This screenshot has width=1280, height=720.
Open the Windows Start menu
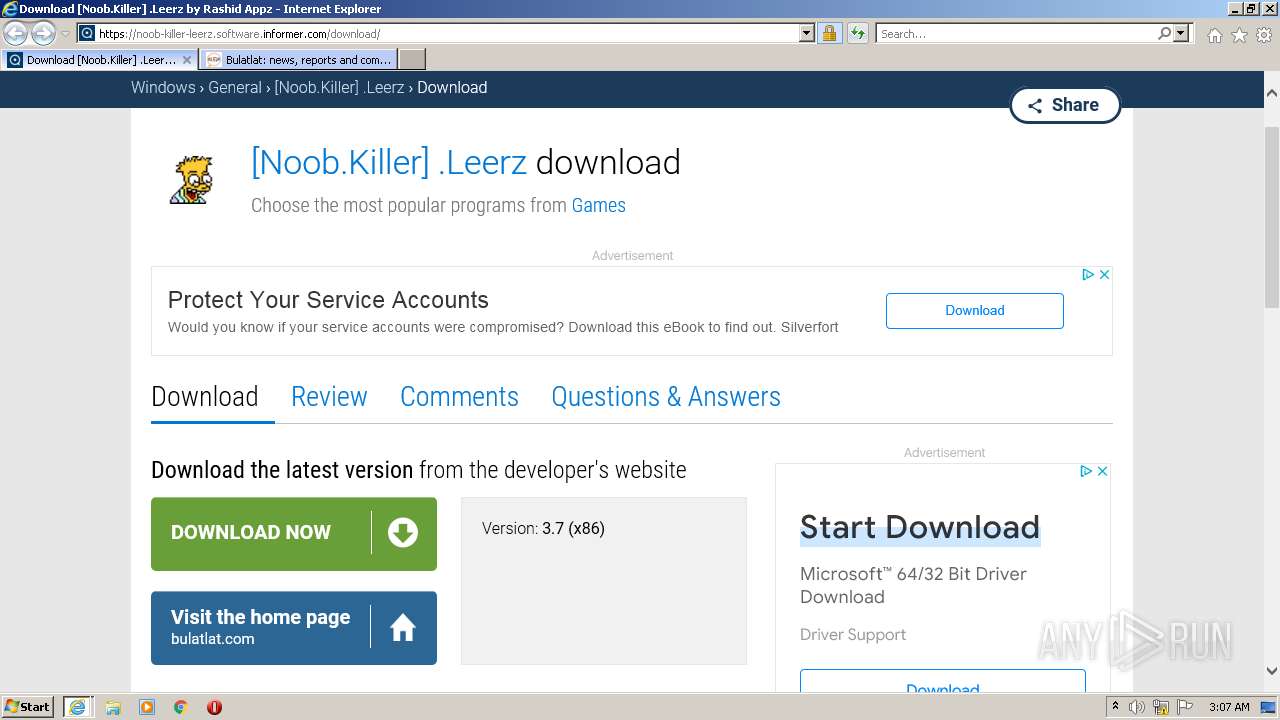tap(28, 706)
